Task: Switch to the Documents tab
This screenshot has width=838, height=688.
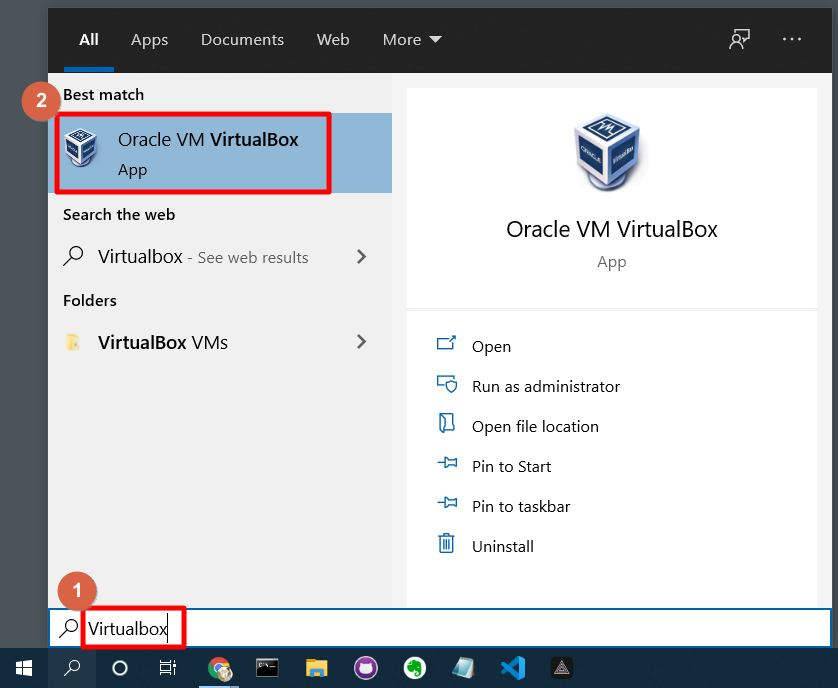Action: click(242, 40)
